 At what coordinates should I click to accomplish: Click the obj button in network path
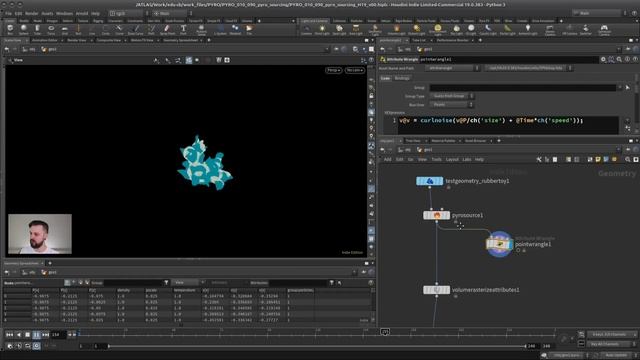pos(405,150)
